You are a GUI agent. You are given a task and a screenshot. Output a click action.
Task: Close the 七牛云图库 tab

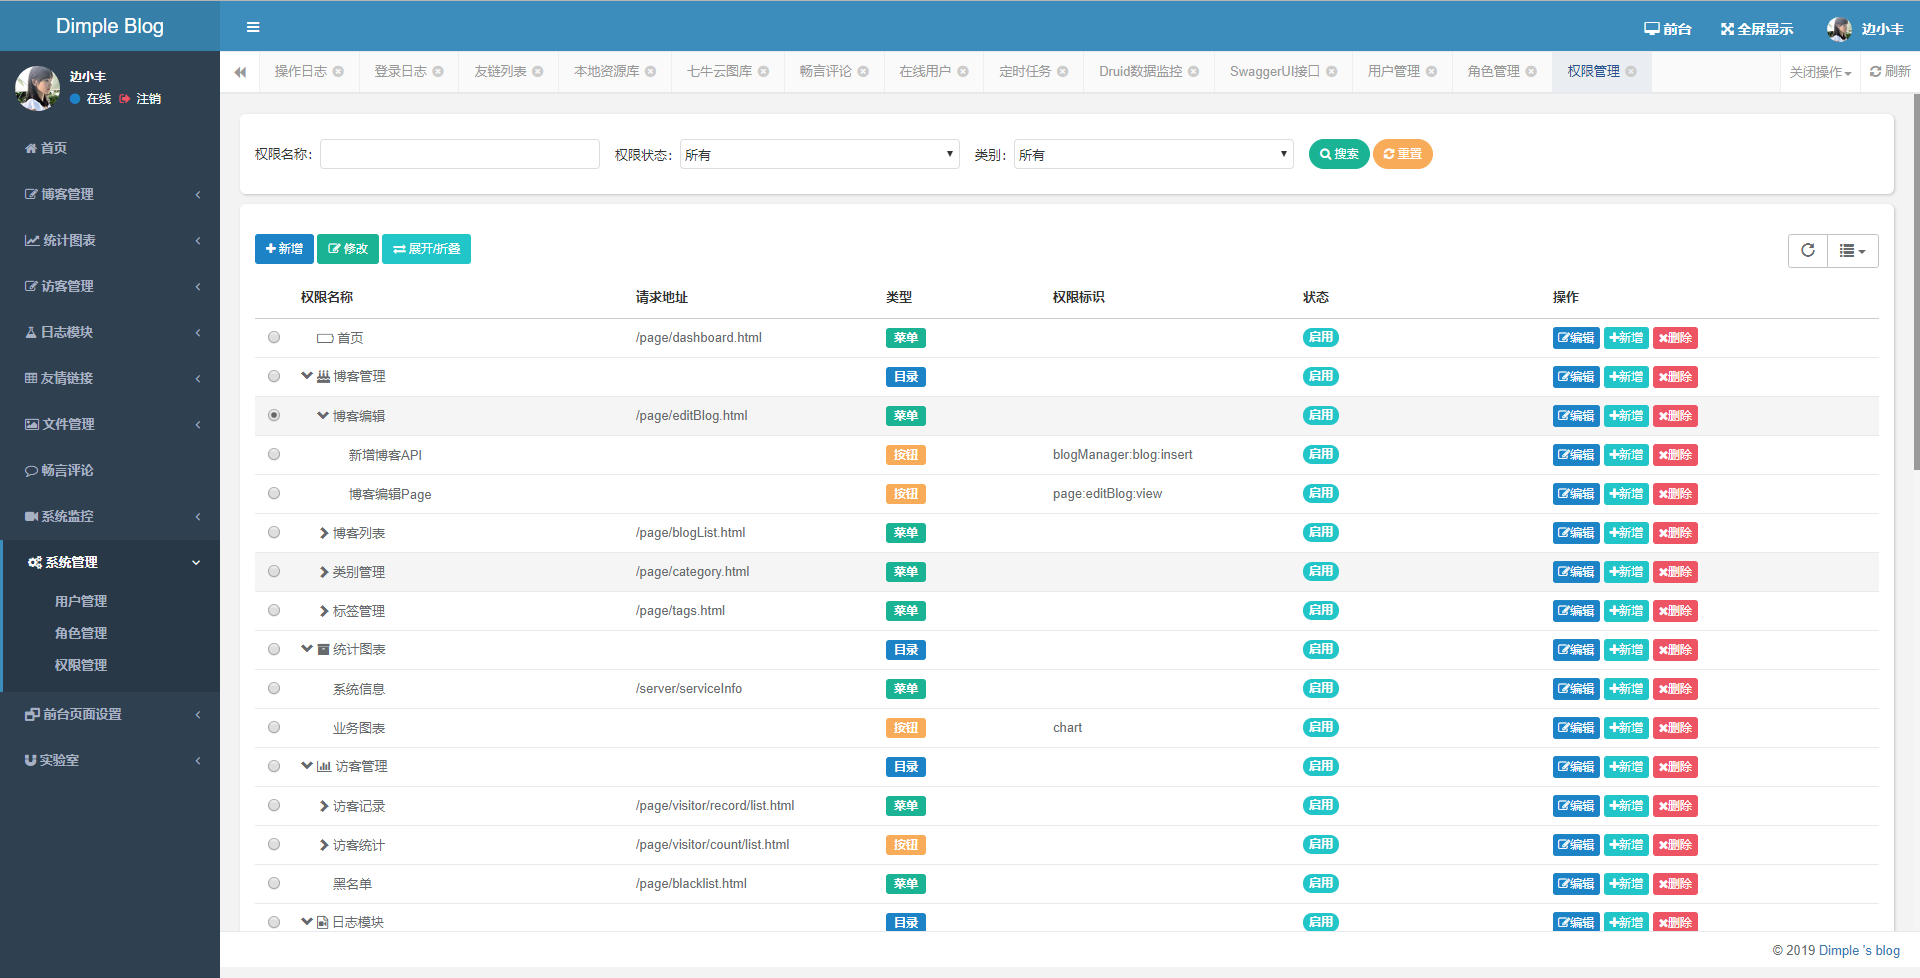tap(764, 72)
